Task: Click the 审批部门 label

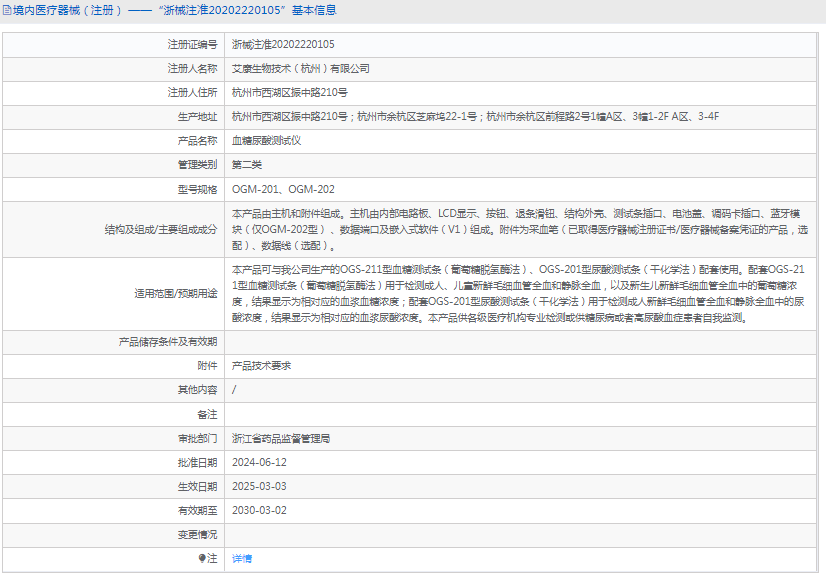Action: (197, 438)
